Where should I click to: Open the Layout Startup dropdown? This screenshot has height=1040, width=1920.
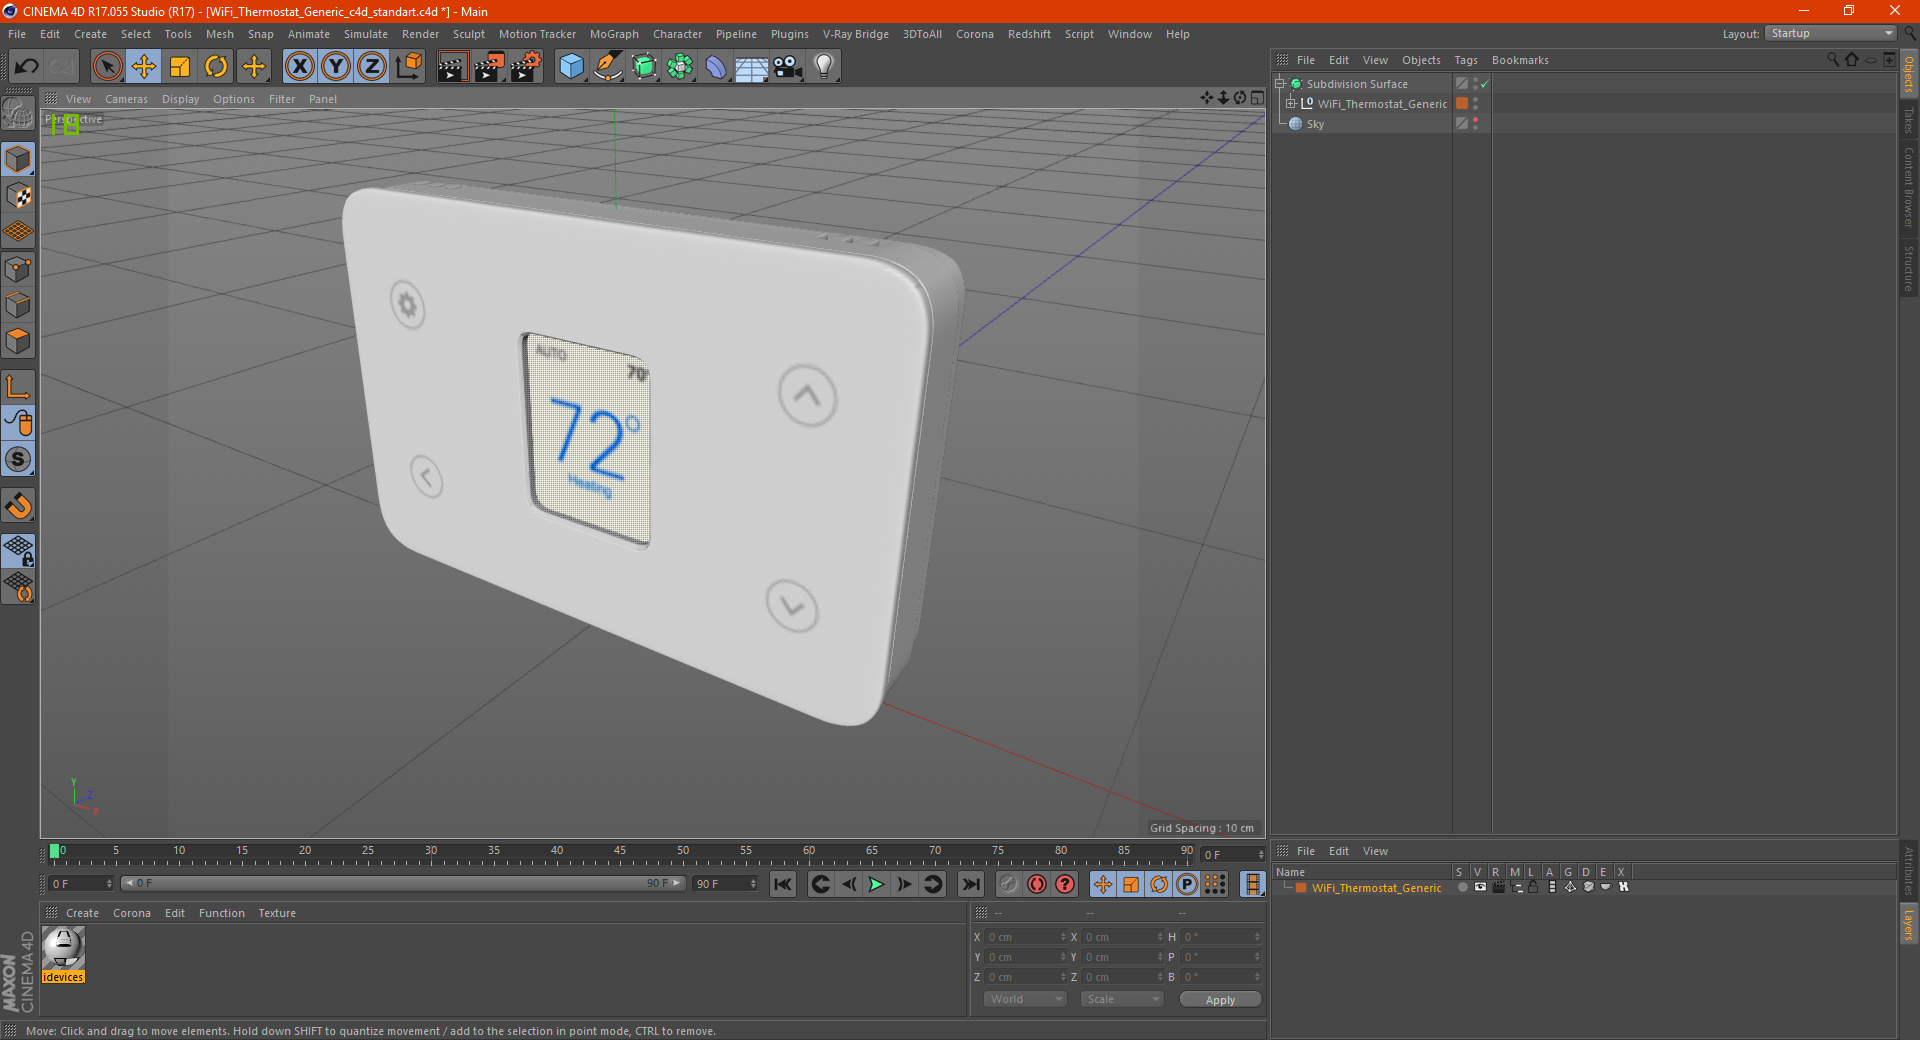(1831, 33)
